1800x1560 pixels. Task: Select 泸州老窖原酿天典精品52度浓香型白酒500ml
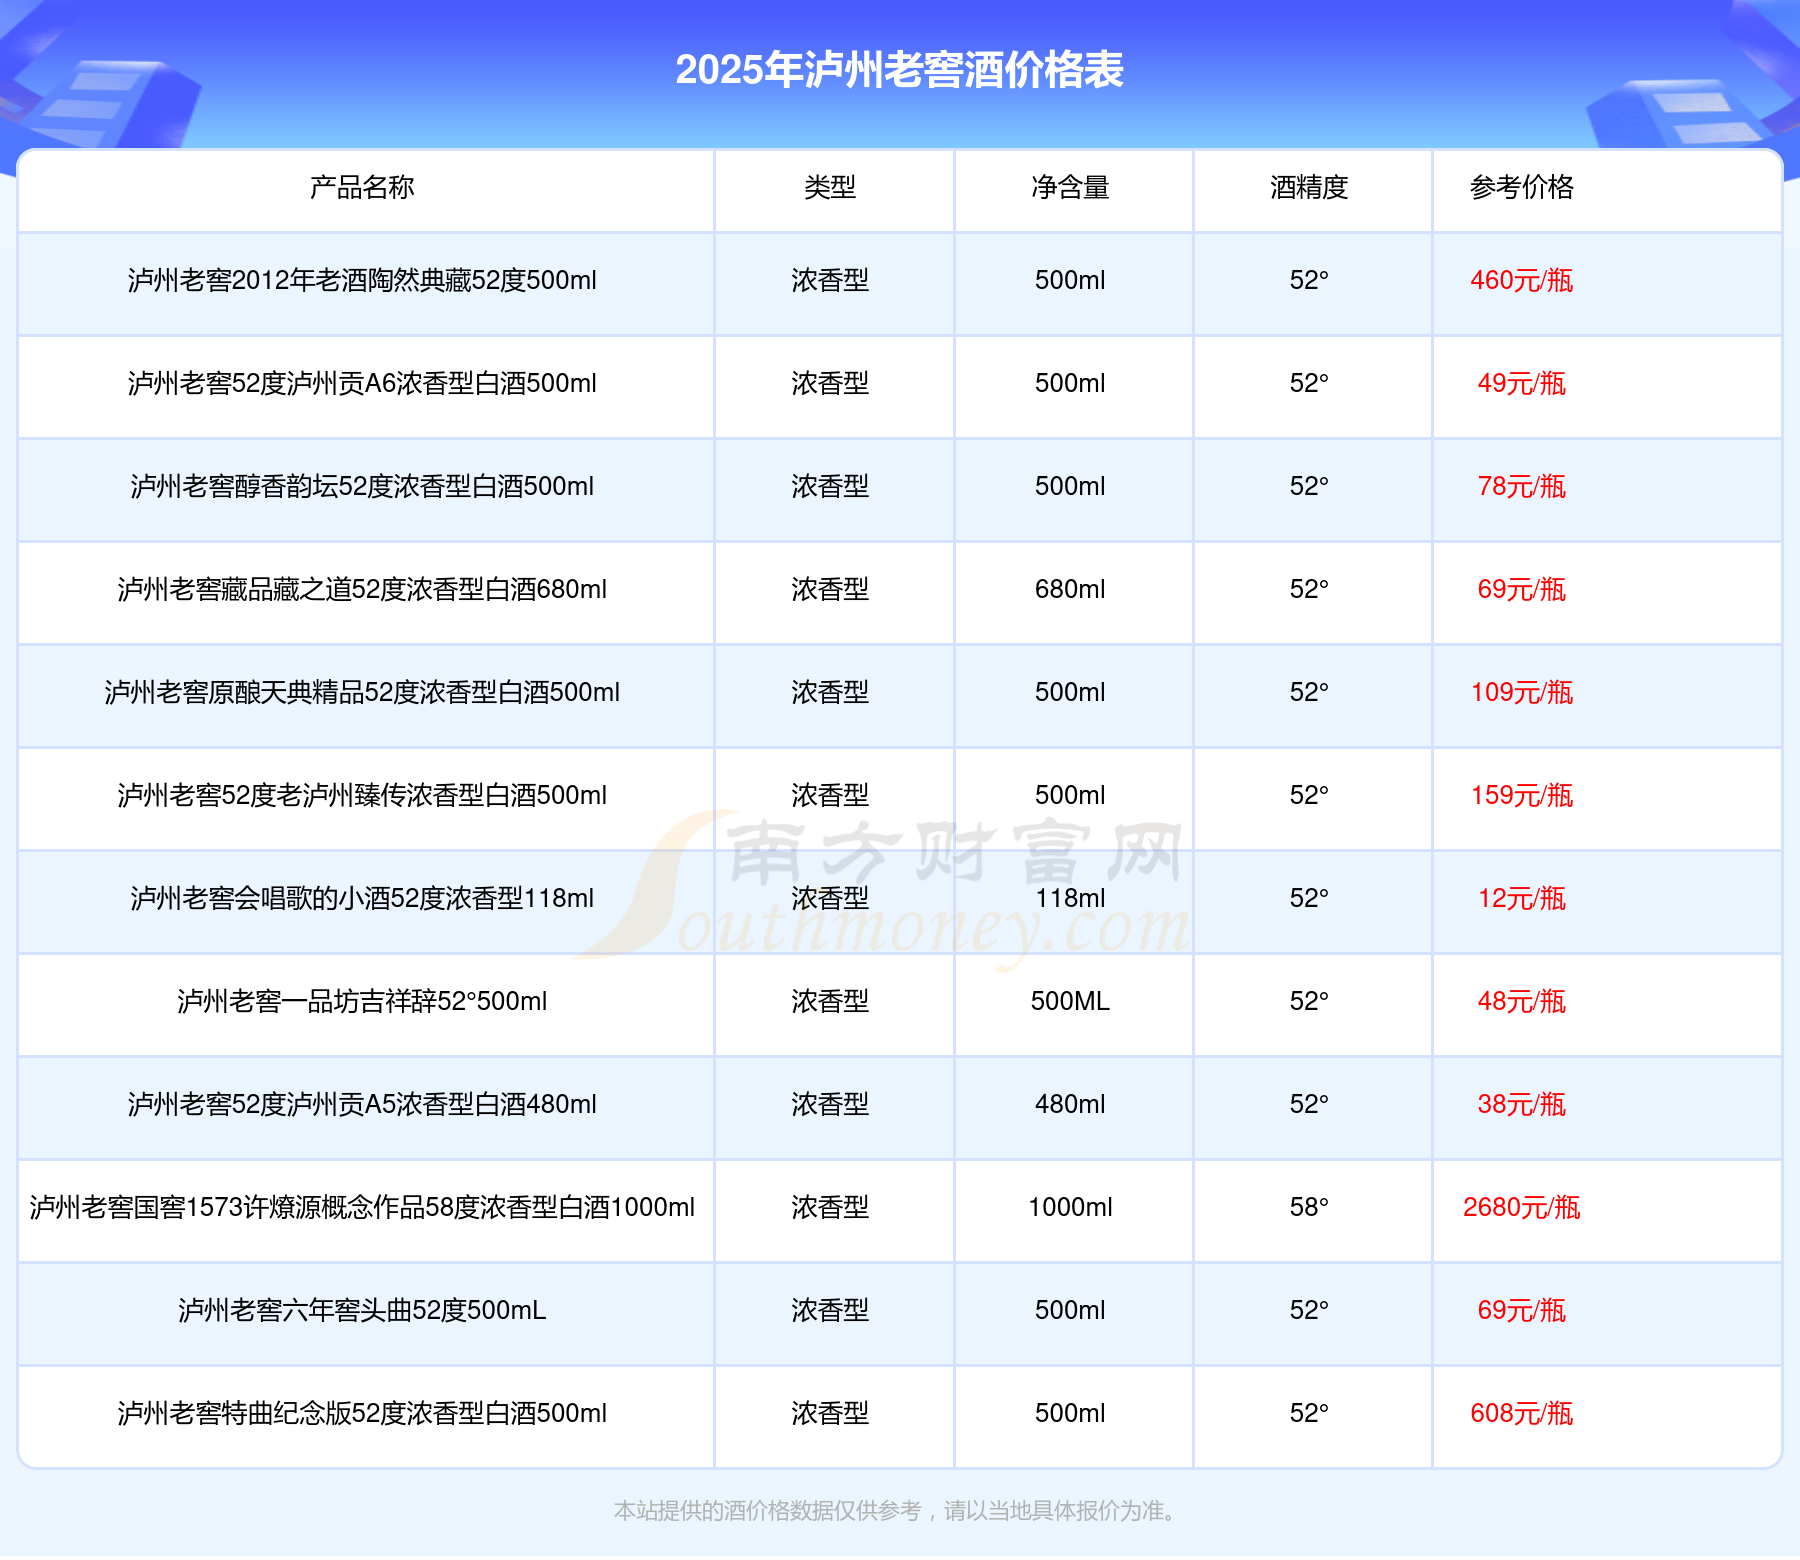pyautogui.click(x=362, y=693)
